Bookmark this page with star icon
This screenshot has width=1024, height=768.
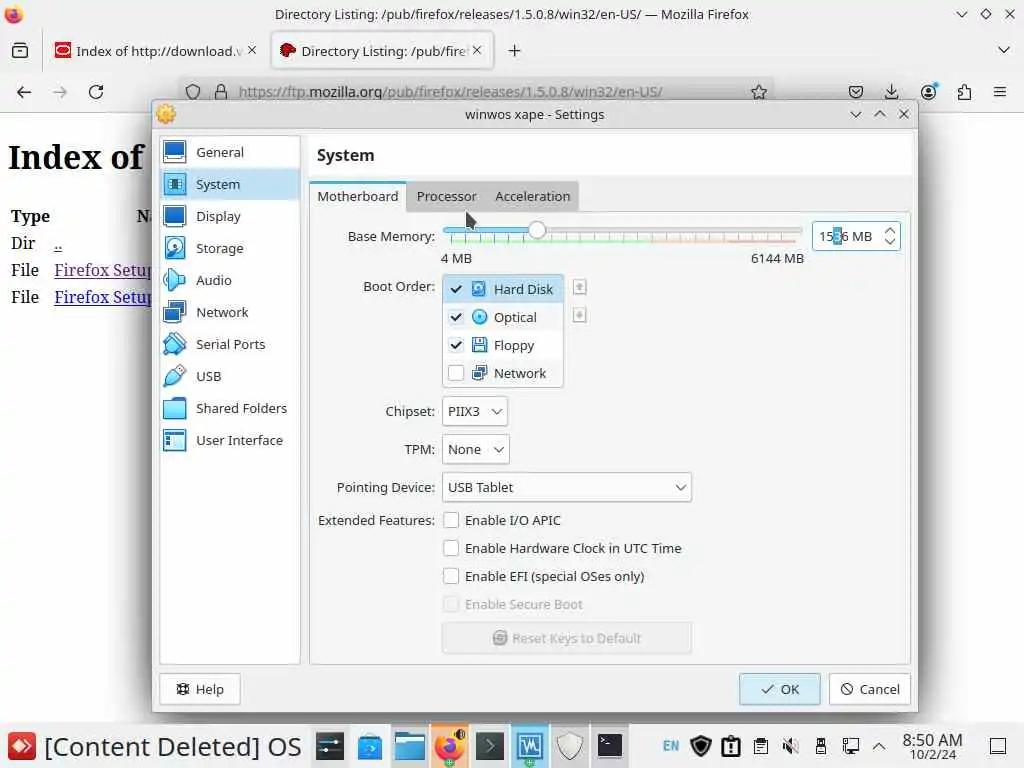point(758,92)
